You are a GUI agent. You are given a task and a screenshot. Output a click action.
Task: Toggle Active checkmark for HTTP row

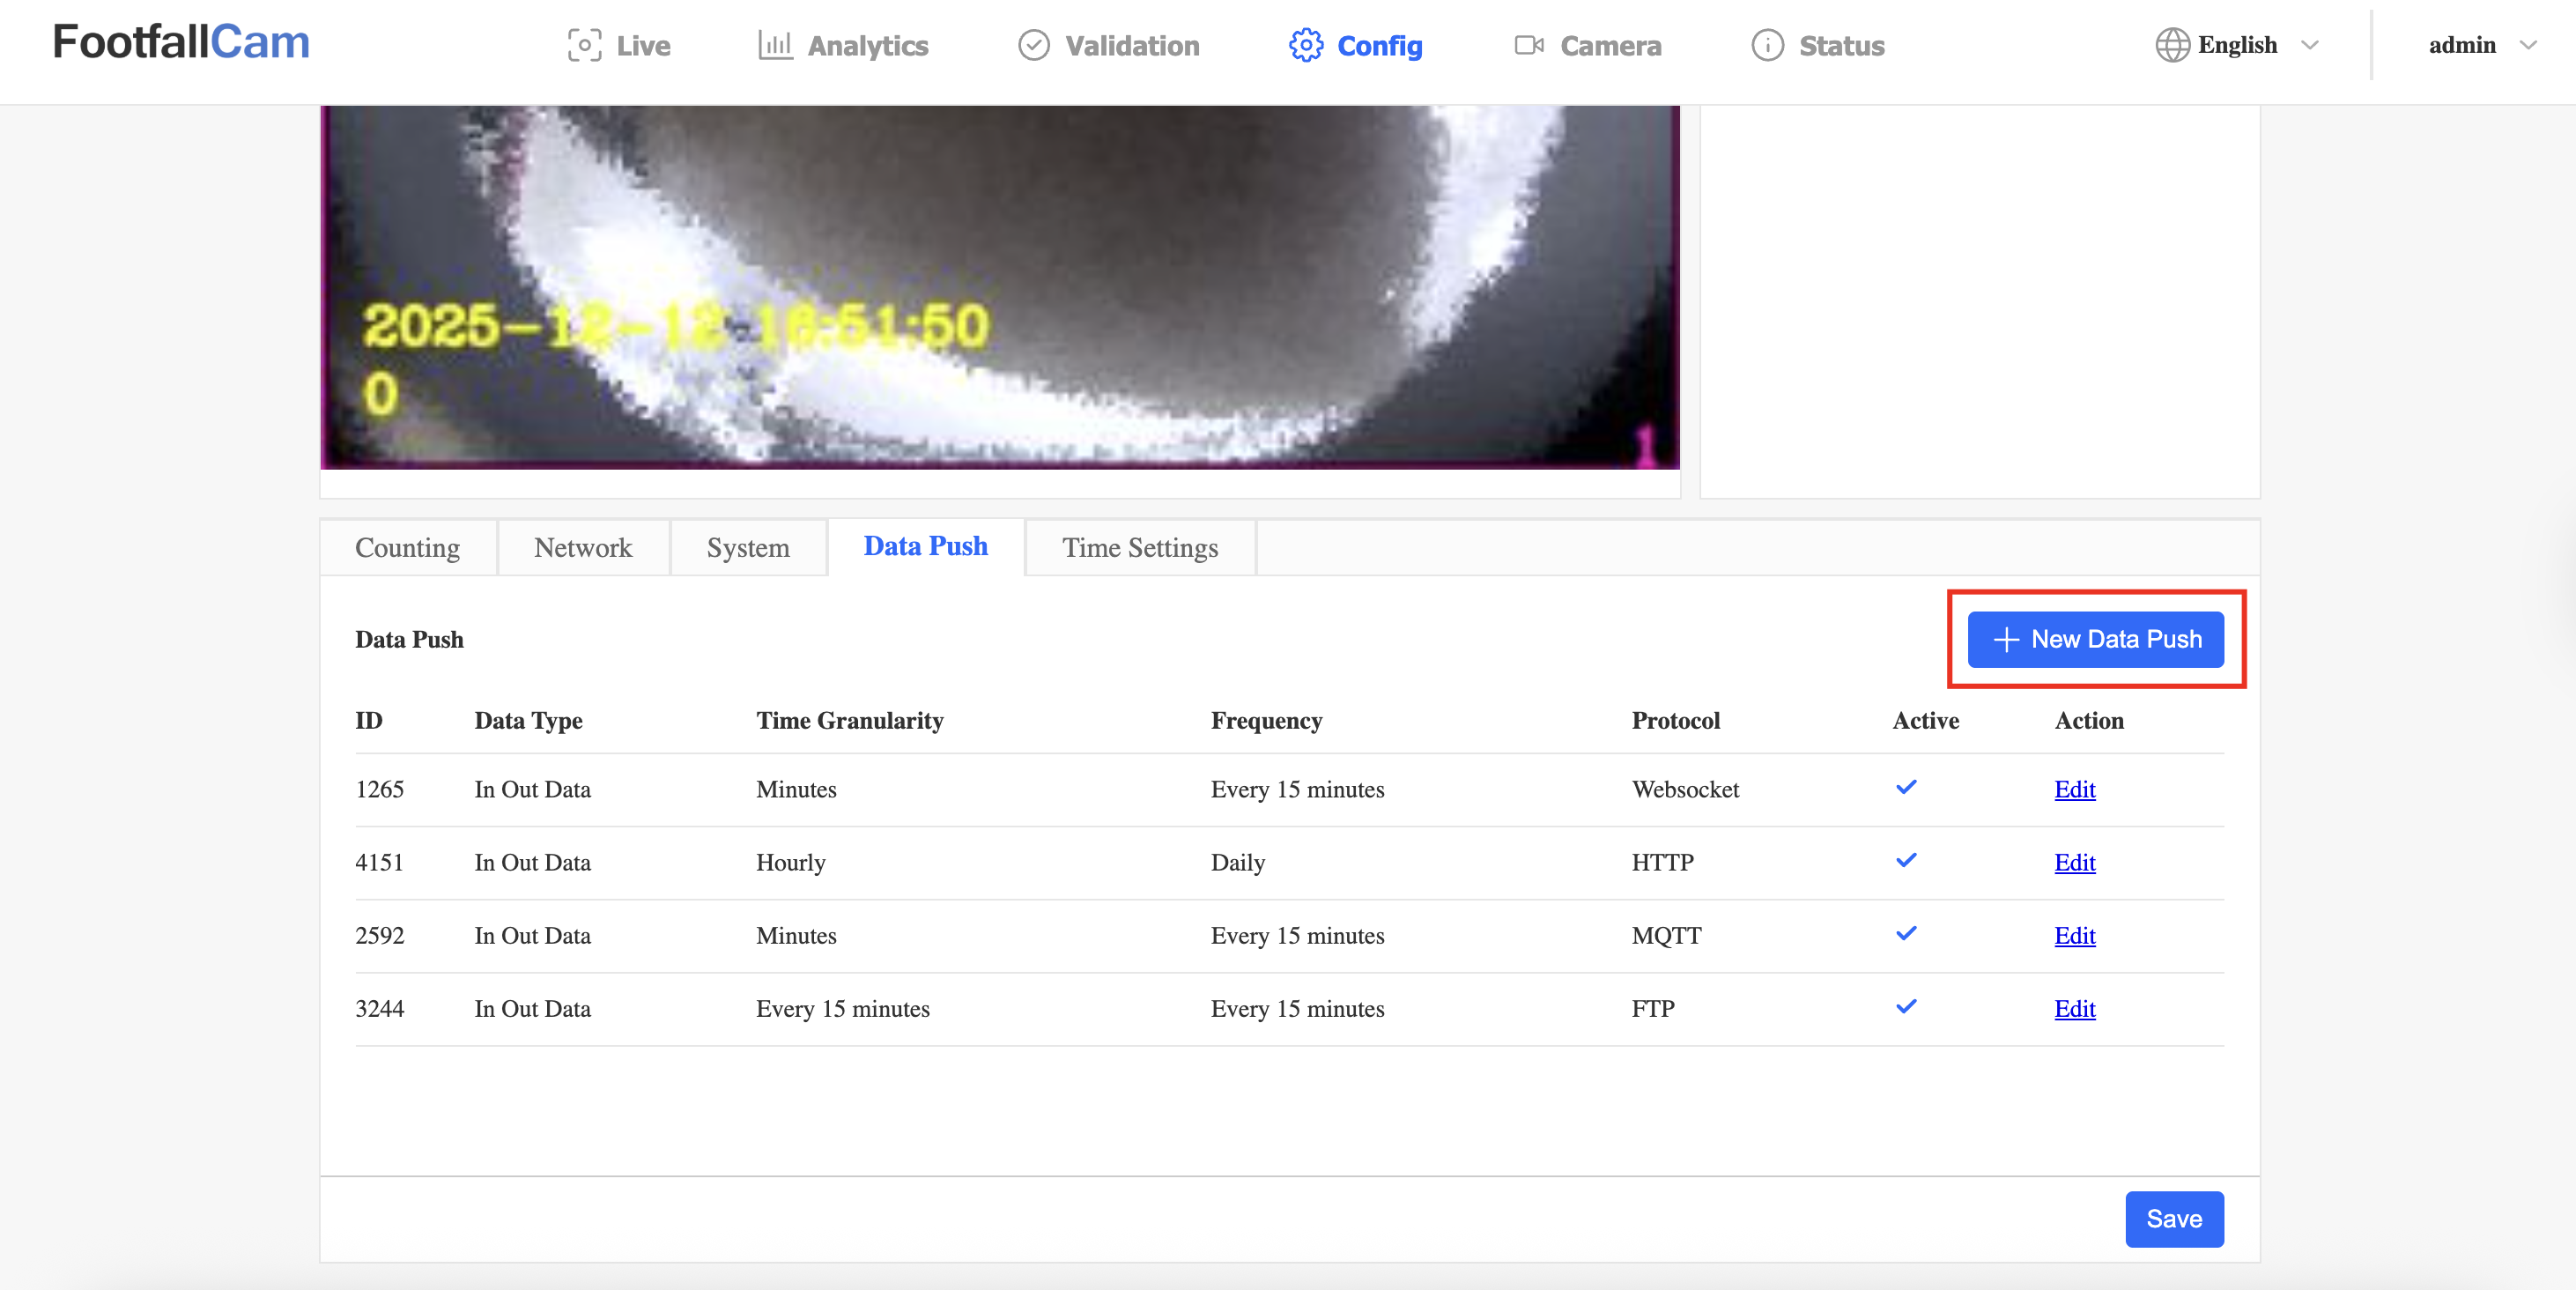[1906, 860]
